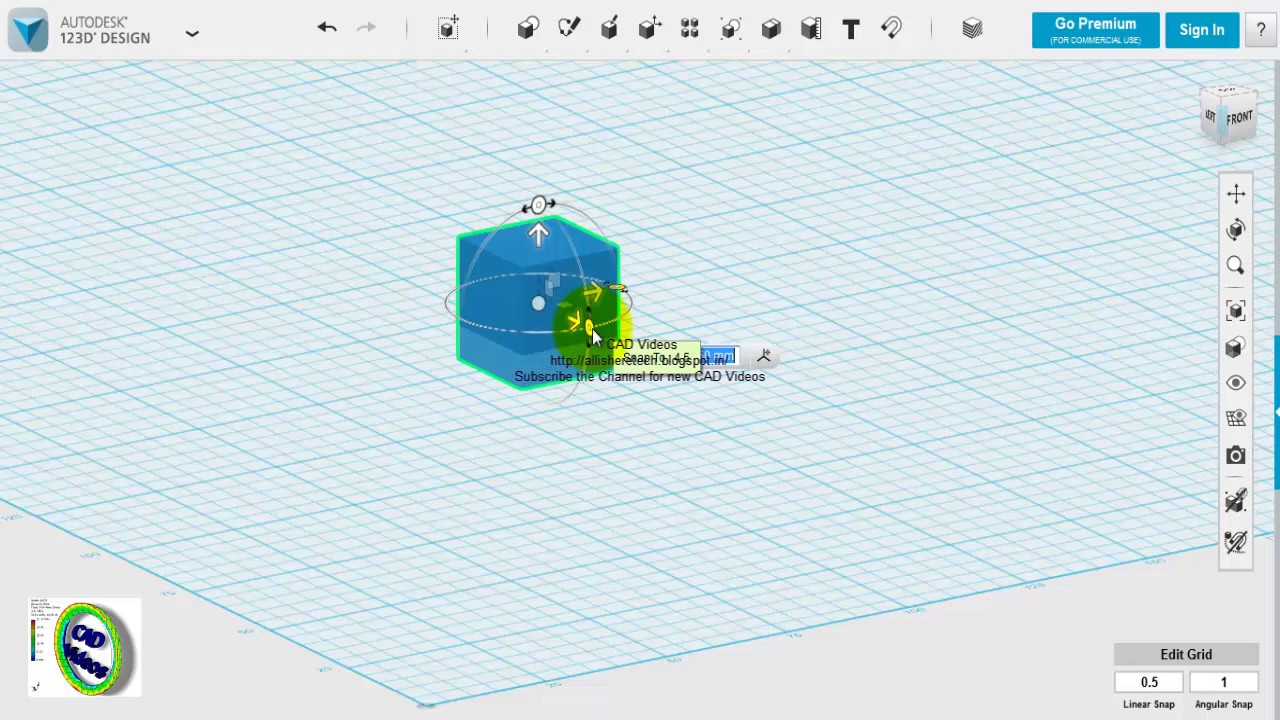Click the Autodesk 123D Design logo

pyautogui.click(x=29, y=29)
